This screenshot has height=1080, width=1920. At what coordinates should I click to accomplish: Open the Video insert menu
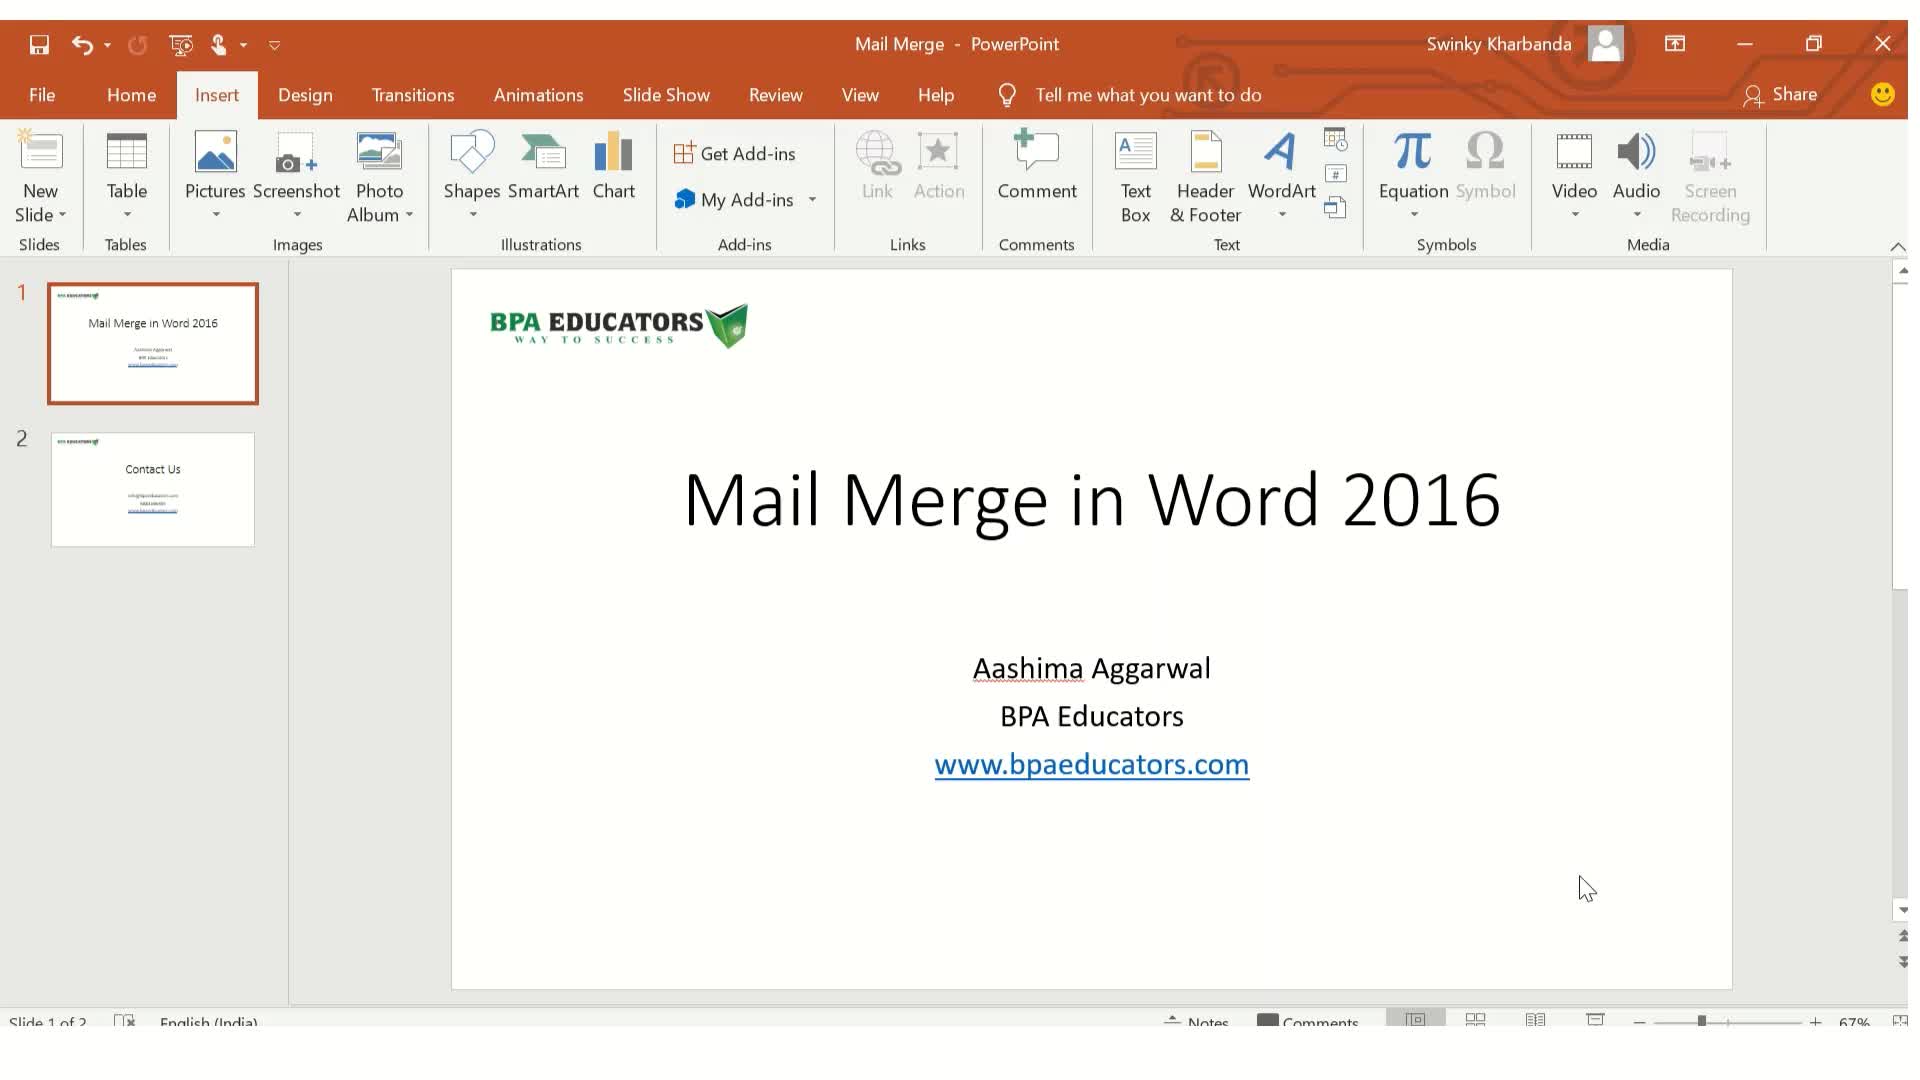[x=1574, y=176]
